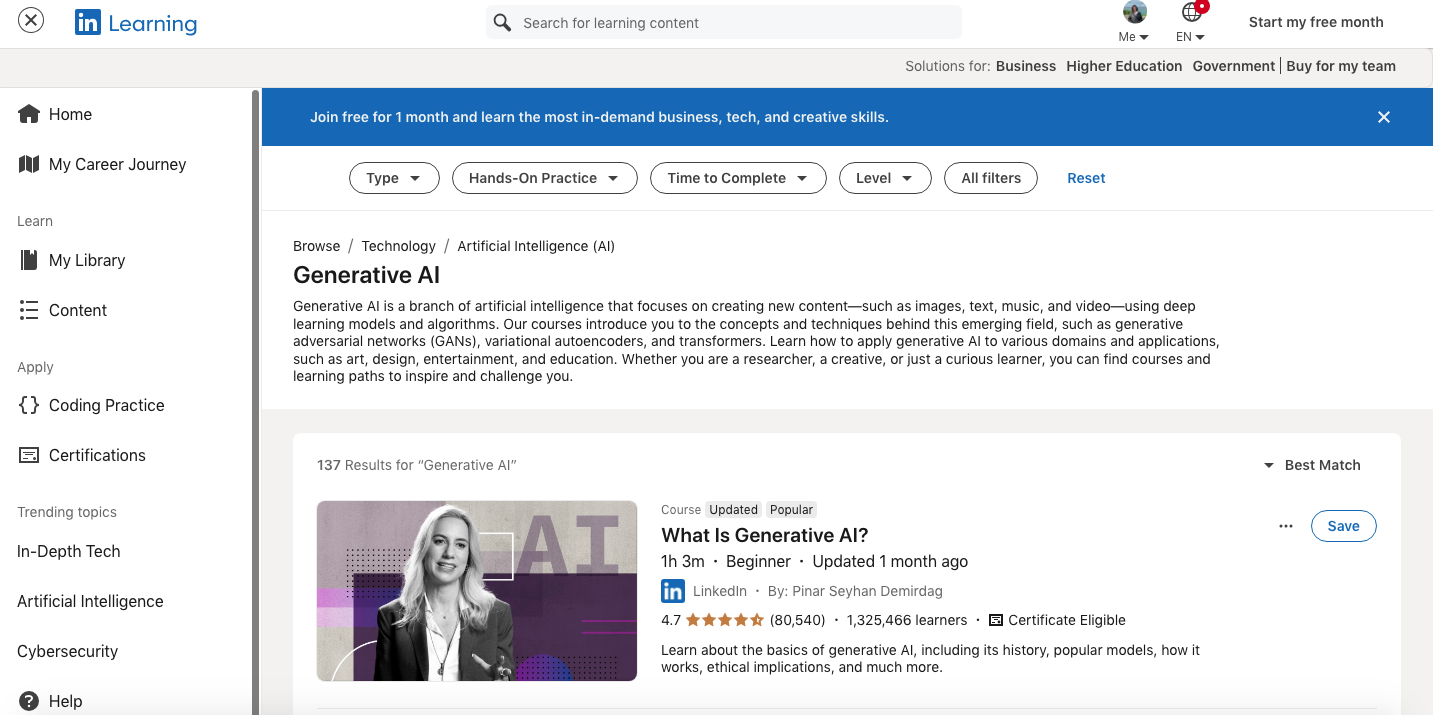Screen dimensions: 1433x715
Task: Expand the Me account menu
Action: point(1133,37)
